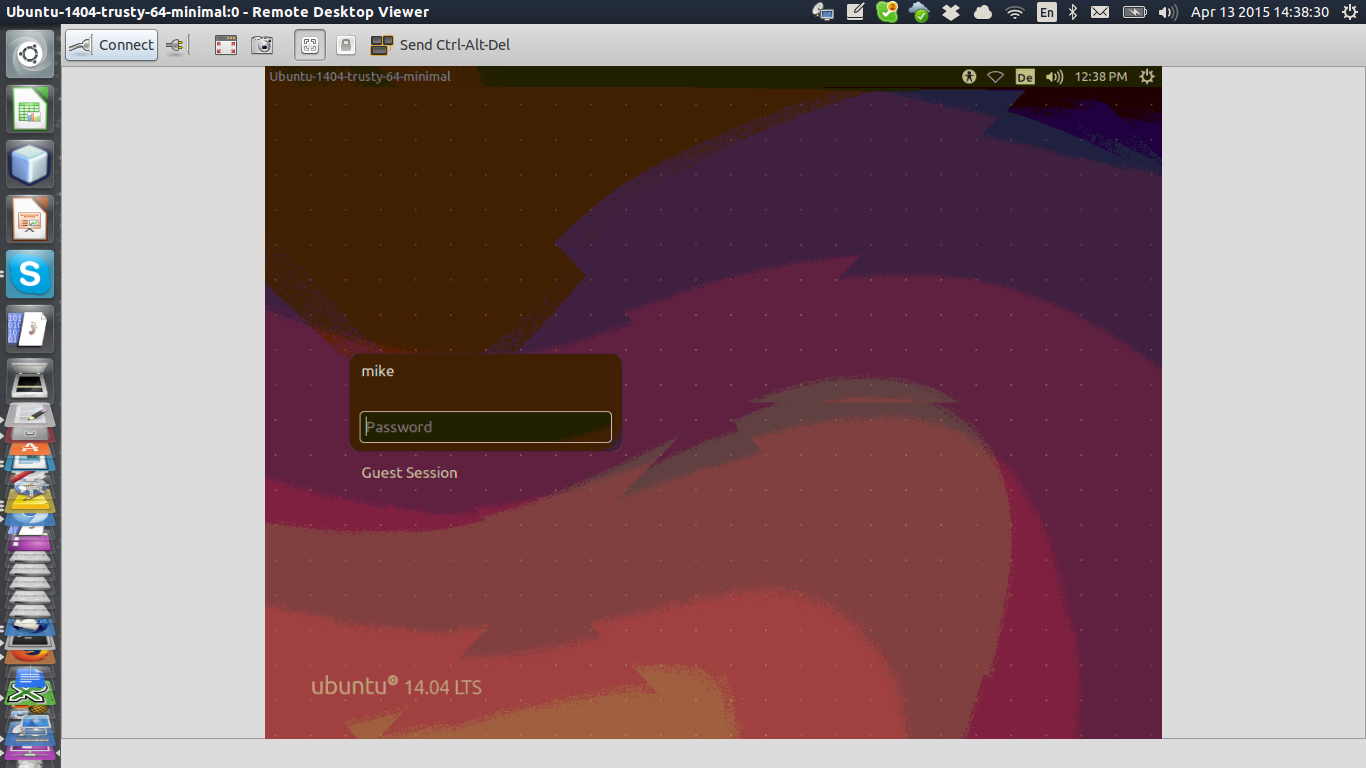Click the Connect button in the toolbar
Screen dimensions: 1366x768
[111, 45]
